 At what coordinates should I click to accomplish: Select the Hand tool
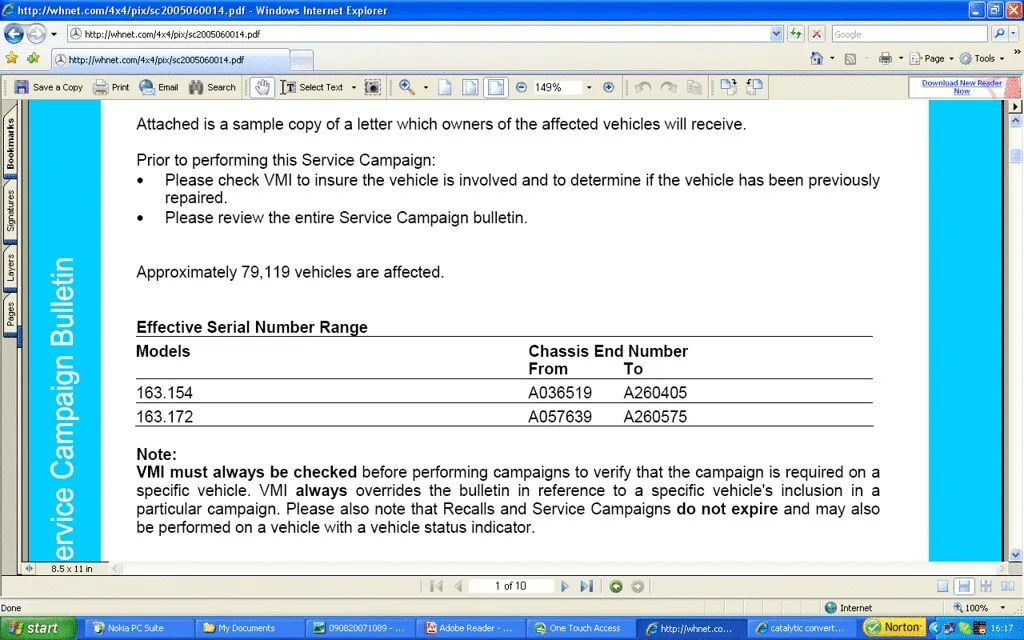262,87
